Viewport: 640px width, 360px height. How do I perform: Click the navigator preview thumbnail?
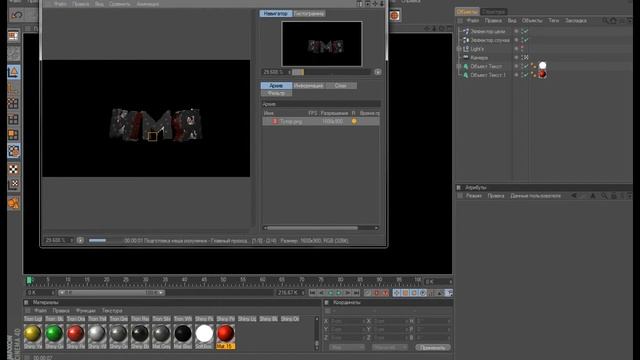(322, 44)
